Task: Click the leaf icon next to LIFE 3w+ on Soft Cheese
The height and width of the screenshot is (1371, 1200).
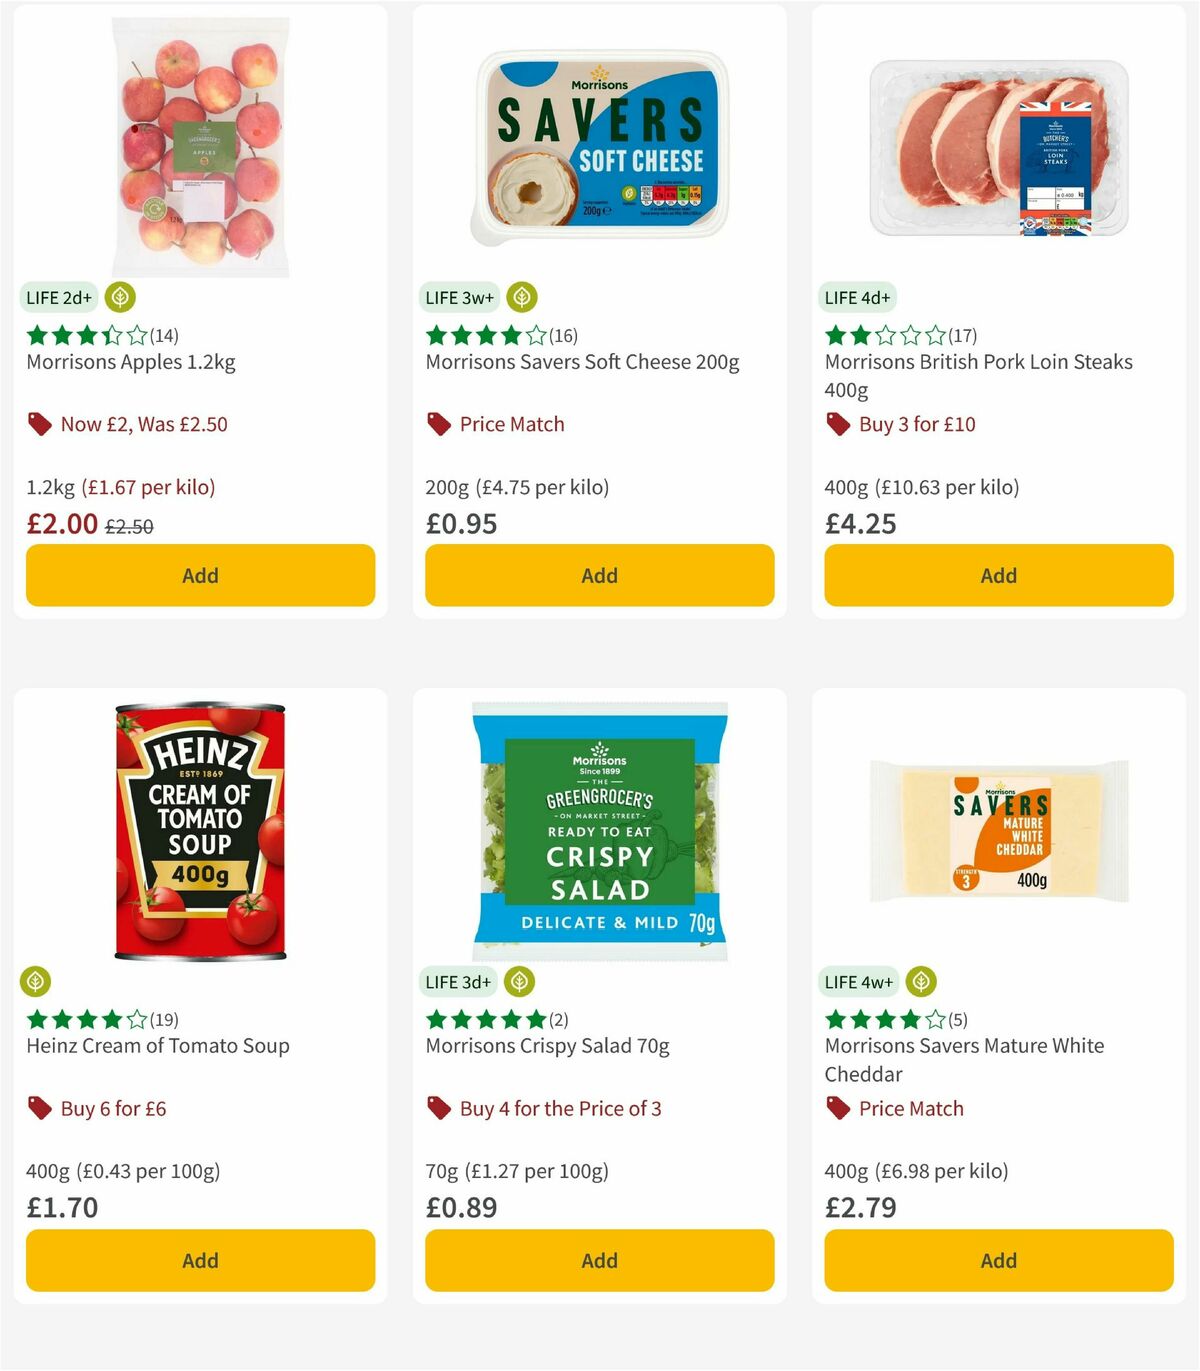Action: tap(521, 297)
